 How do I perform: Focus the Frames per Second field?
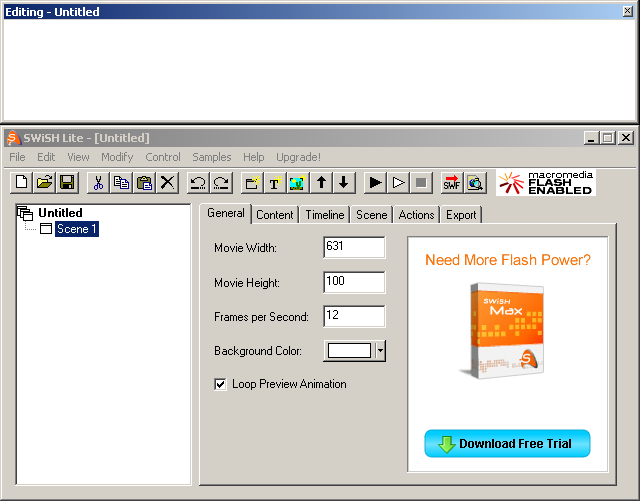354,316
